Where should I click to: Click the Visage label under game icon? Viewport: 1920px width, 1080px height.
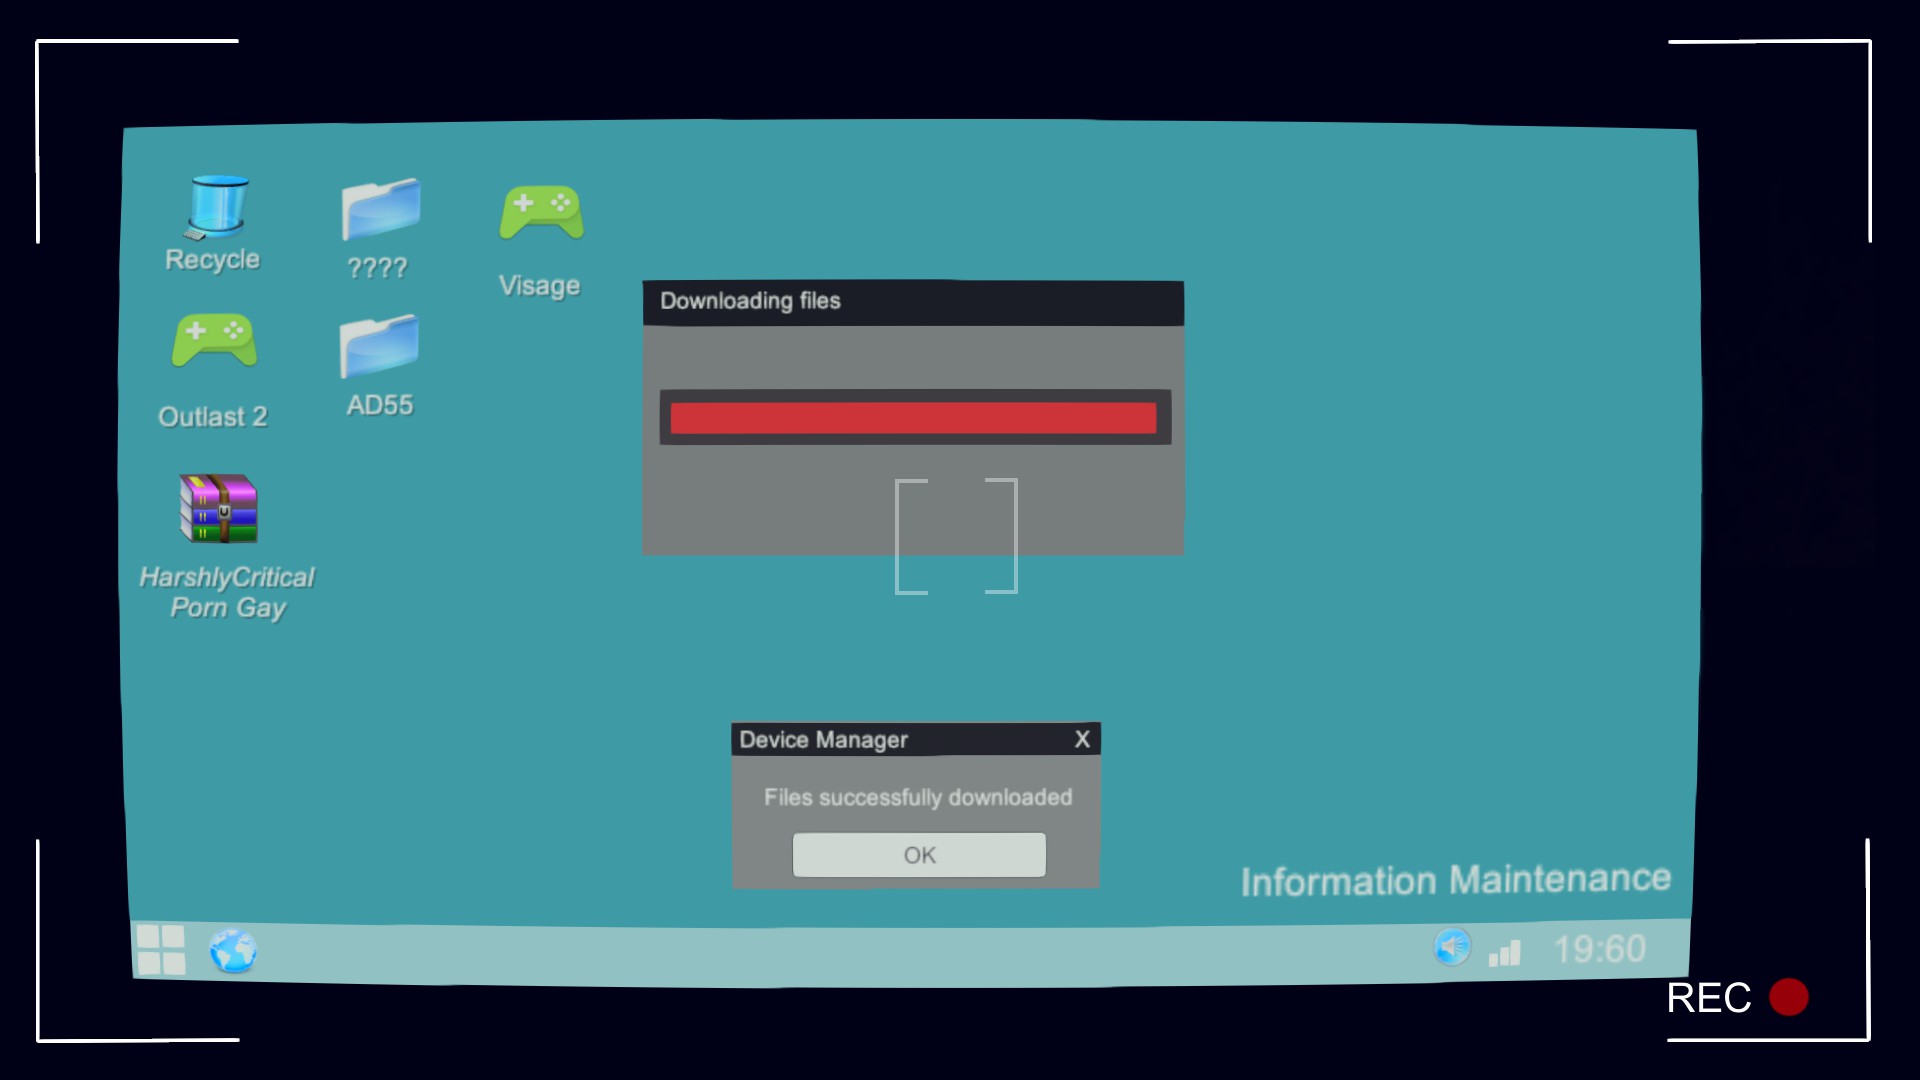tap(539, 286)
